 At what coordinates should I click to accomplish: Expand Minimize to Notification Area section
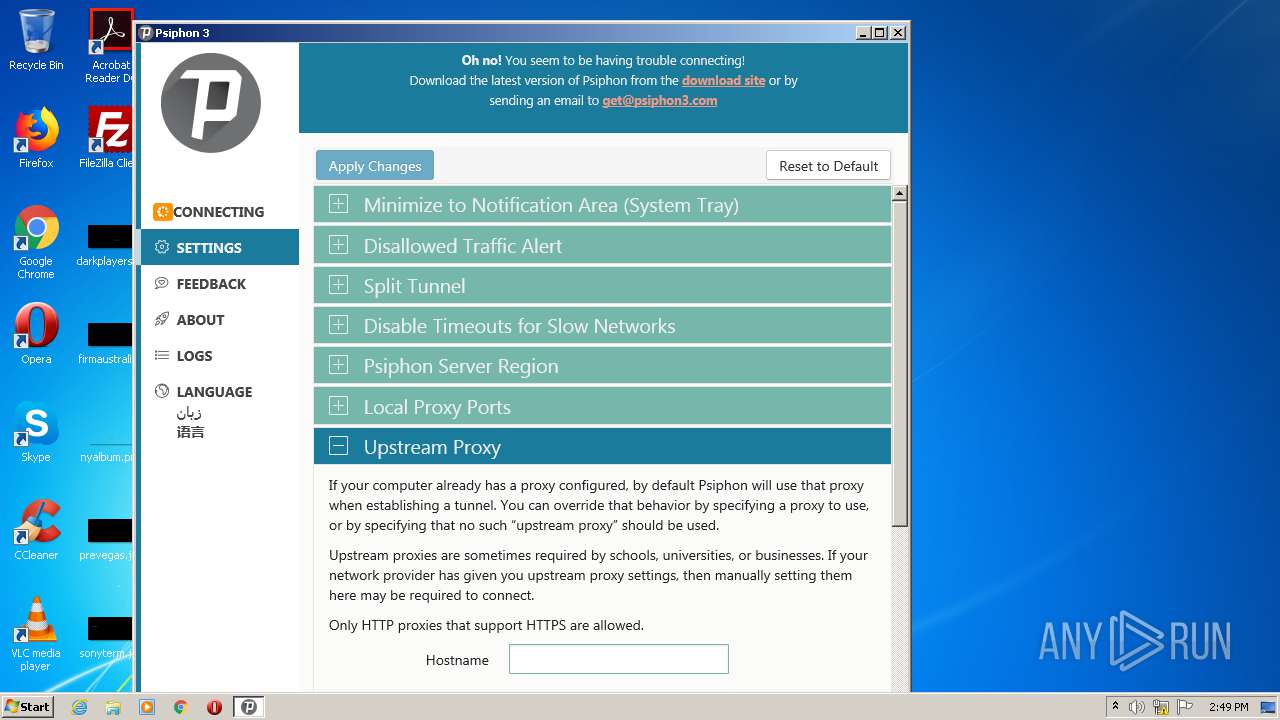[x=602, y=205]
